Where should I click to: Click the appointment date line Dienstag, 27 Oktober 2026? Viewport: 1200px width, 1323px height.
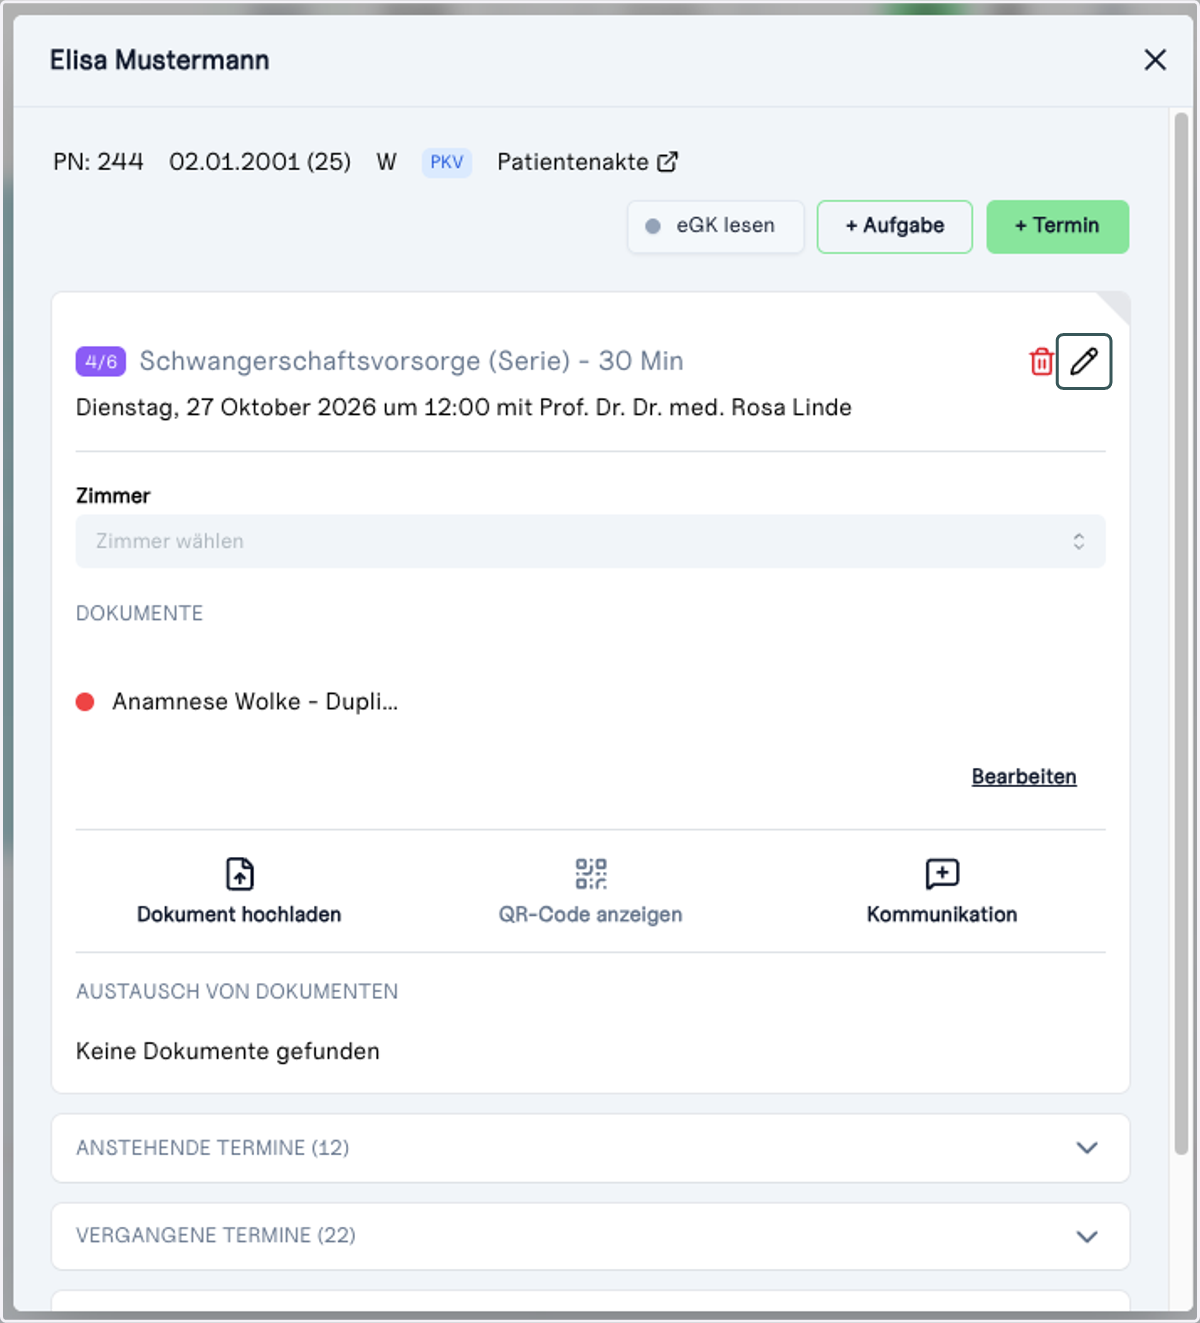[464, 408]
